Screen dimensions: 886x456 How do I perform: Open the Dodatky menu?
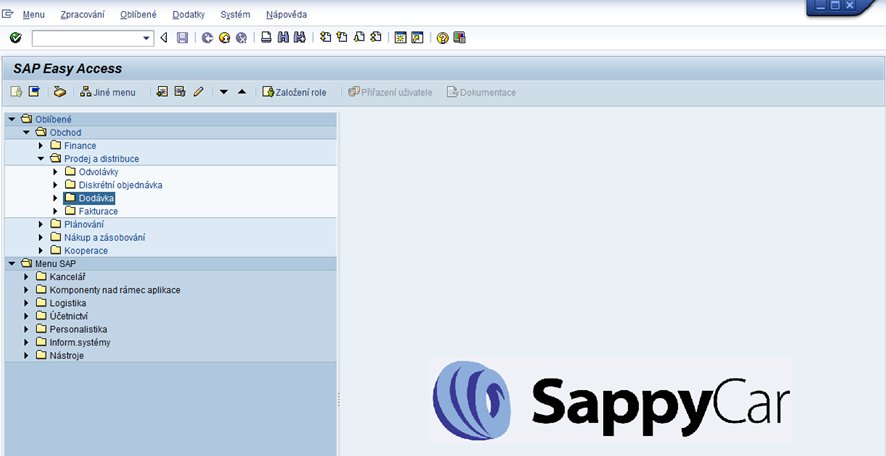[x=189, y=15]
